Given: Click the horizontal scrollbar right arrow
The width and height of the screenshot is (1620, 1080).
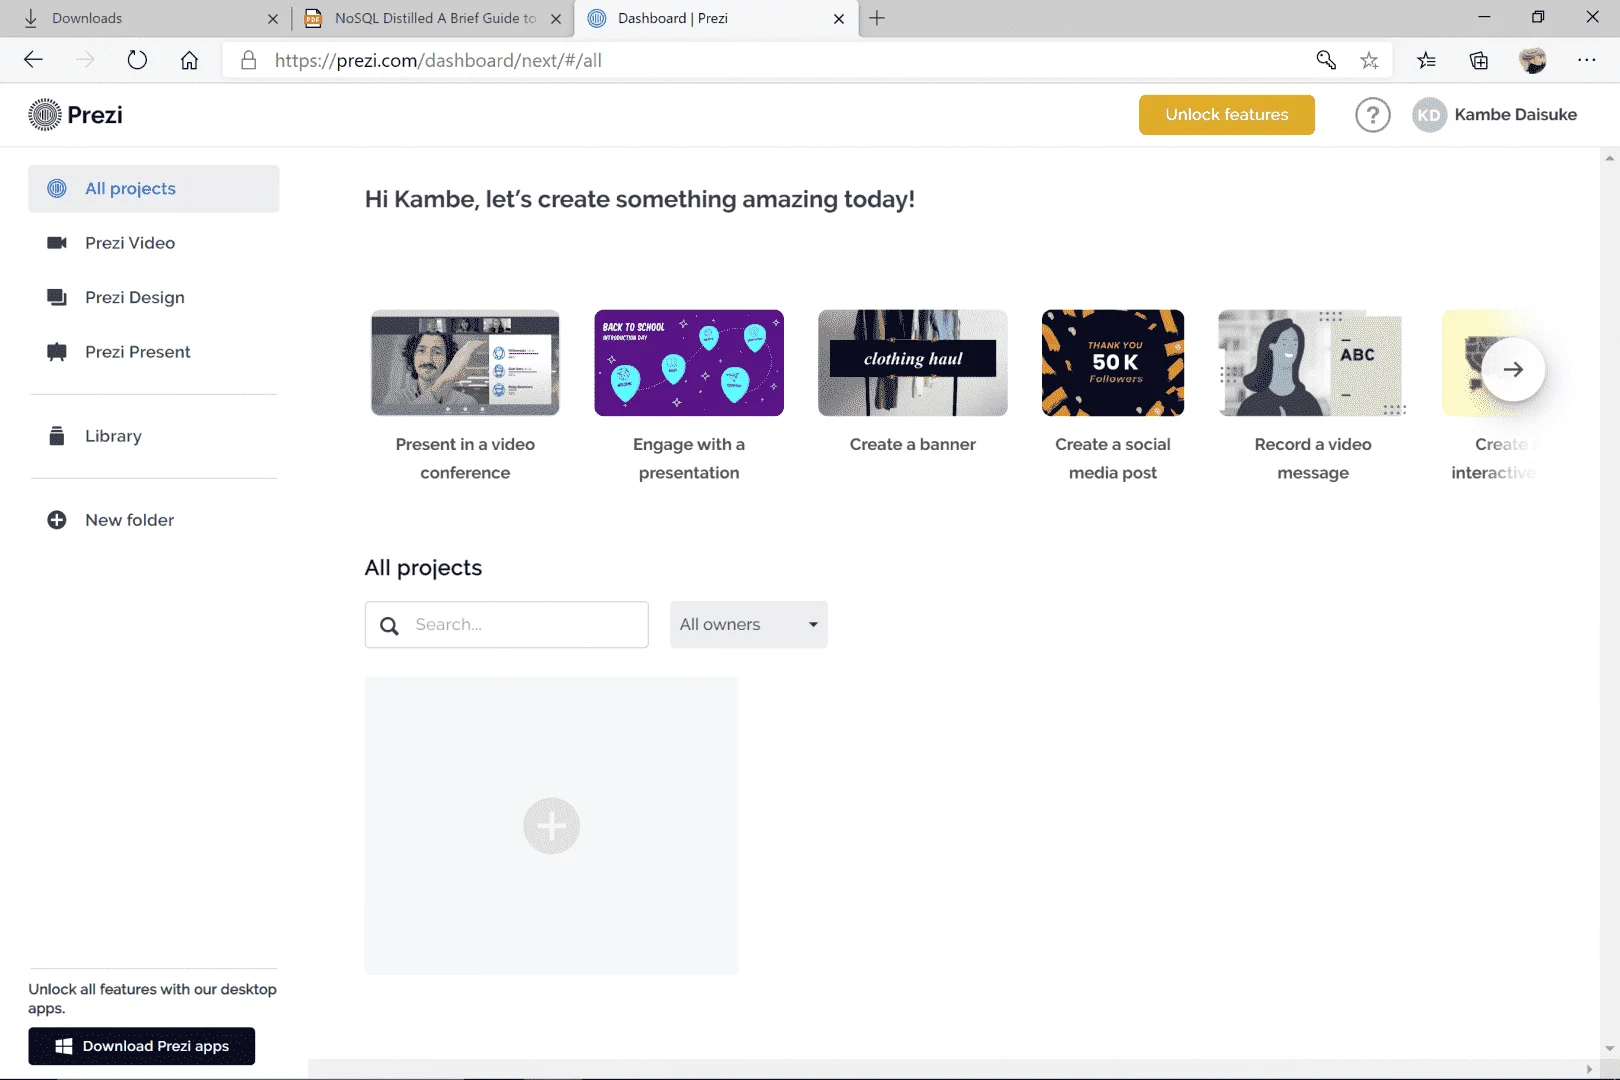Looking at the screenshot, I should 1589,1069.
